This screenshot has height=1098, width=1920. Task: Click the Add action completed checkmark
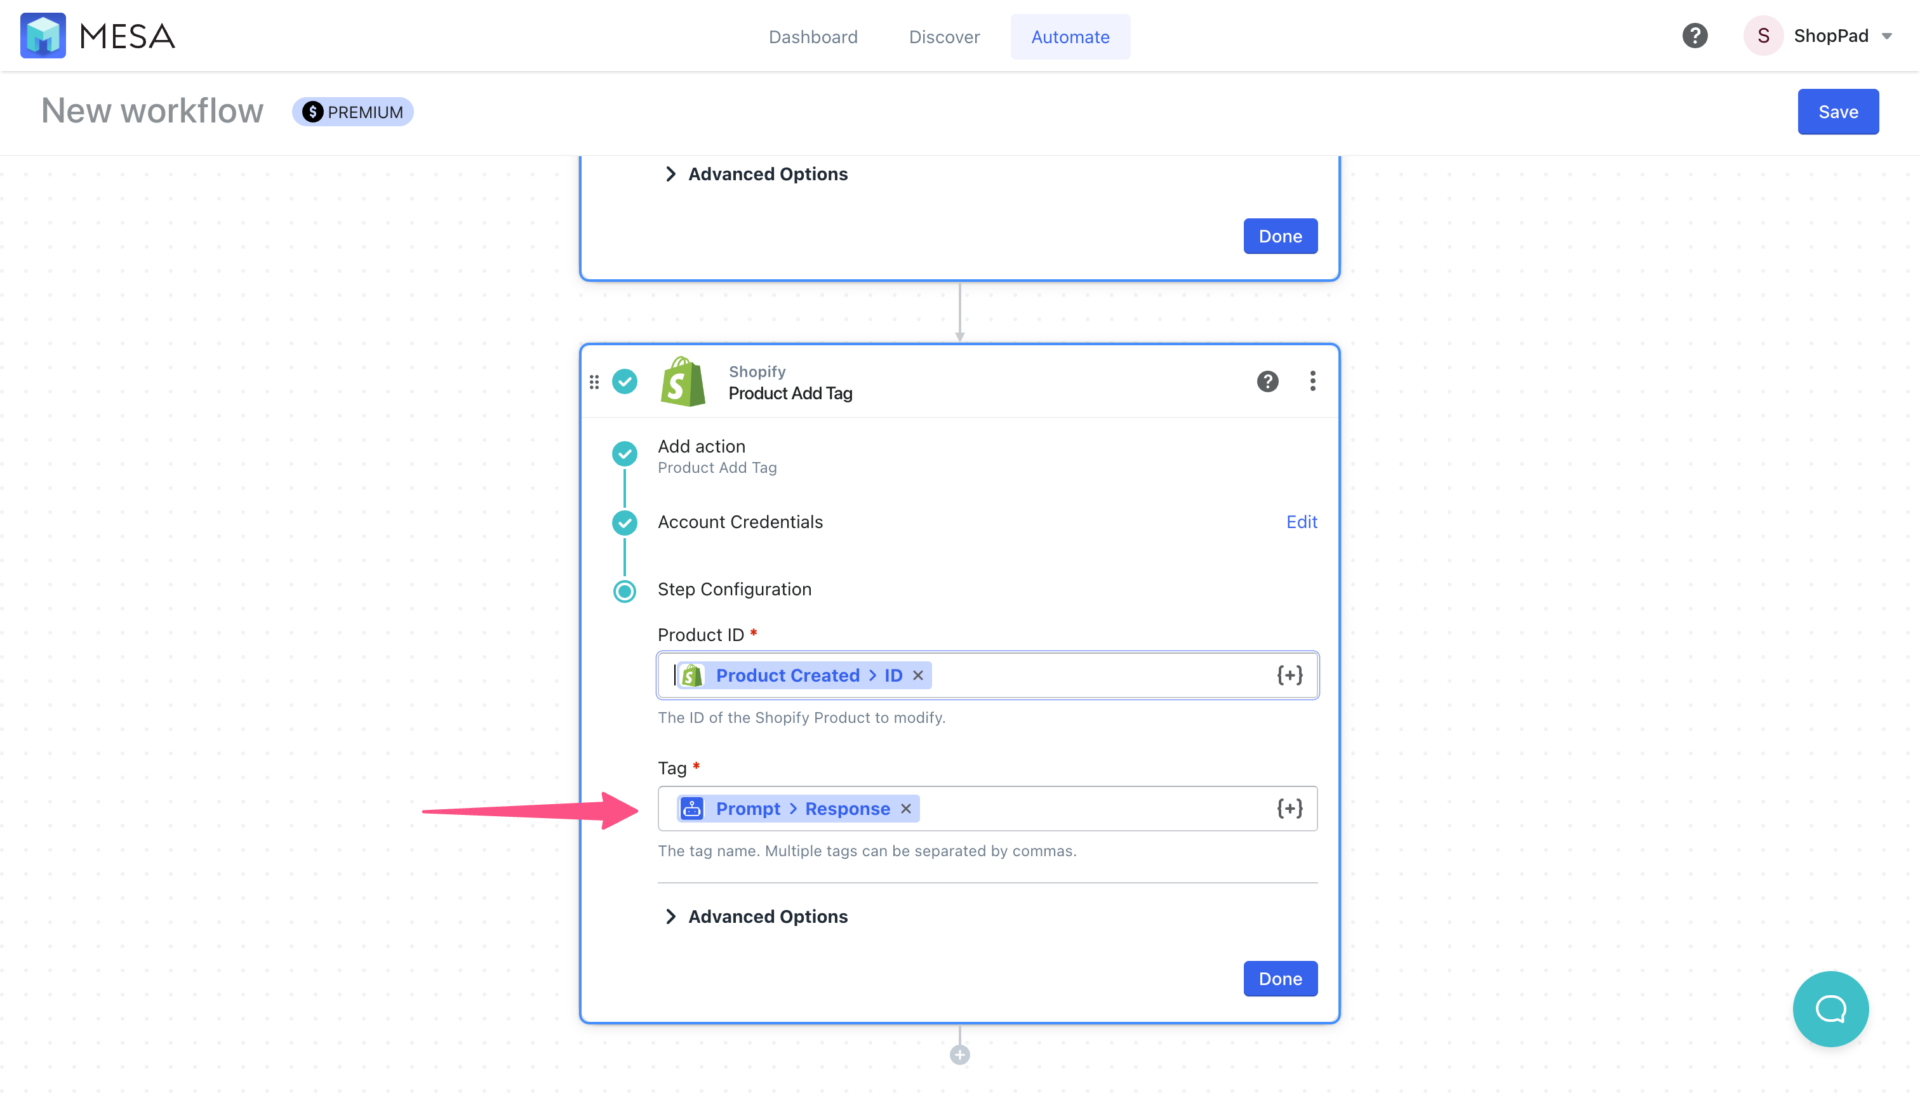pyautogui.click(x=624, y=453)
